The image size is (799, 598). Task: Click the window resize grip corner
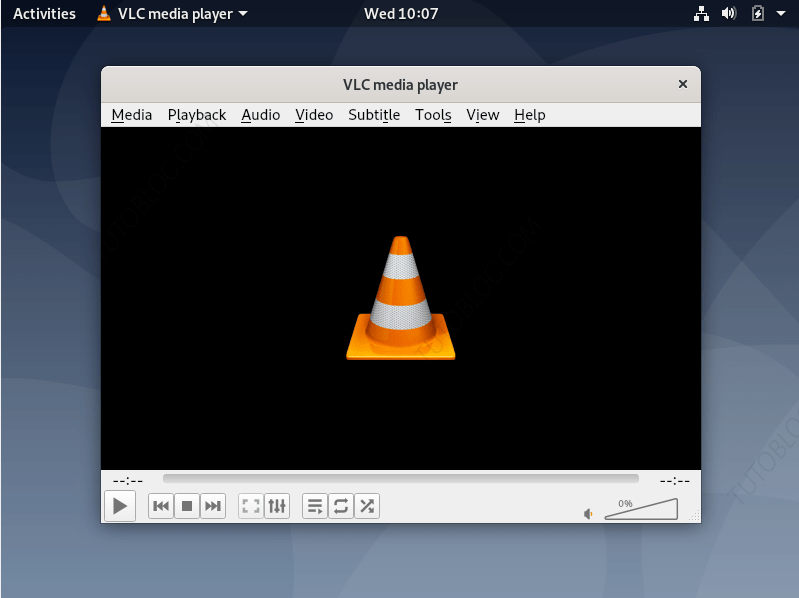pyautogui.click(x=695, y=517)
